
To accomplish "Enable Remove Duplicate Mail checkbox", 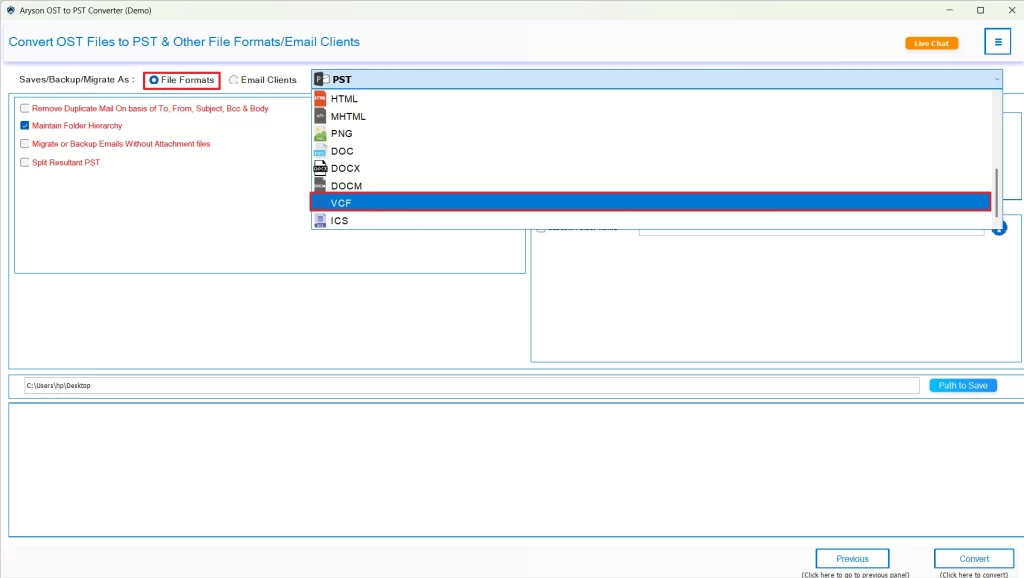I will [x=24, y=108].
